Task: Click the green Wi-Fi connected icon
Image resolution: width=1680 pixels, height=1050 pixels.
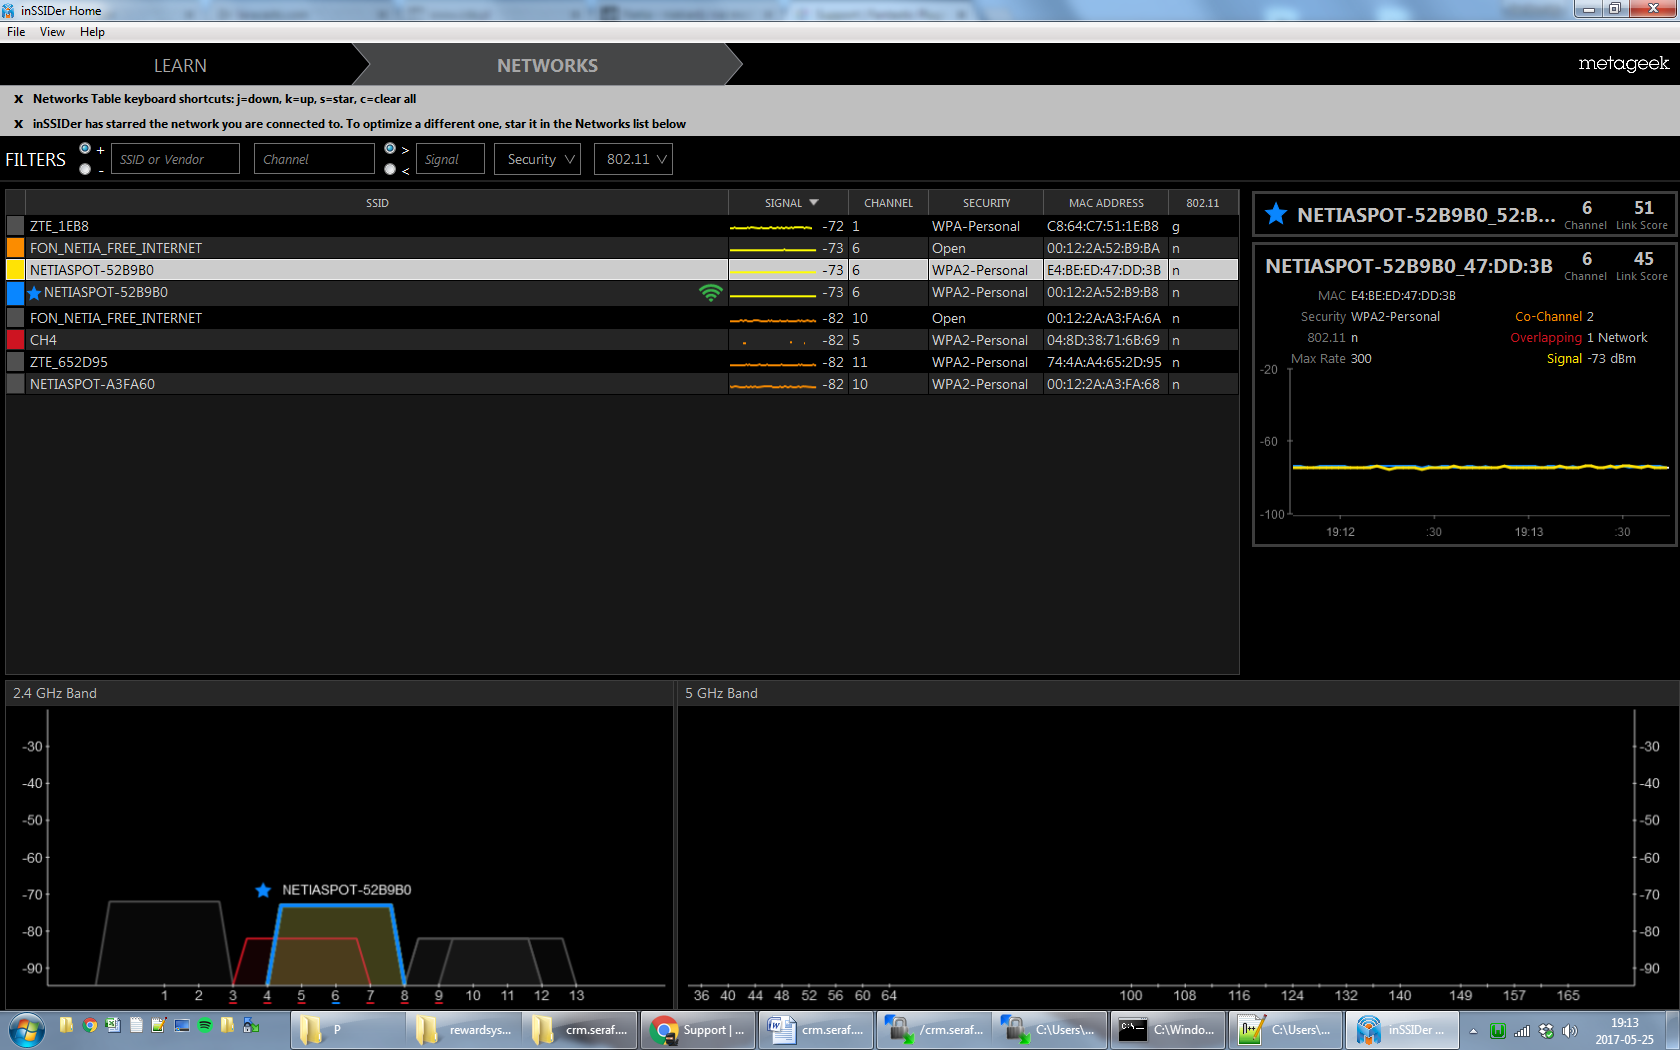Action: click(x=710, y=293)
